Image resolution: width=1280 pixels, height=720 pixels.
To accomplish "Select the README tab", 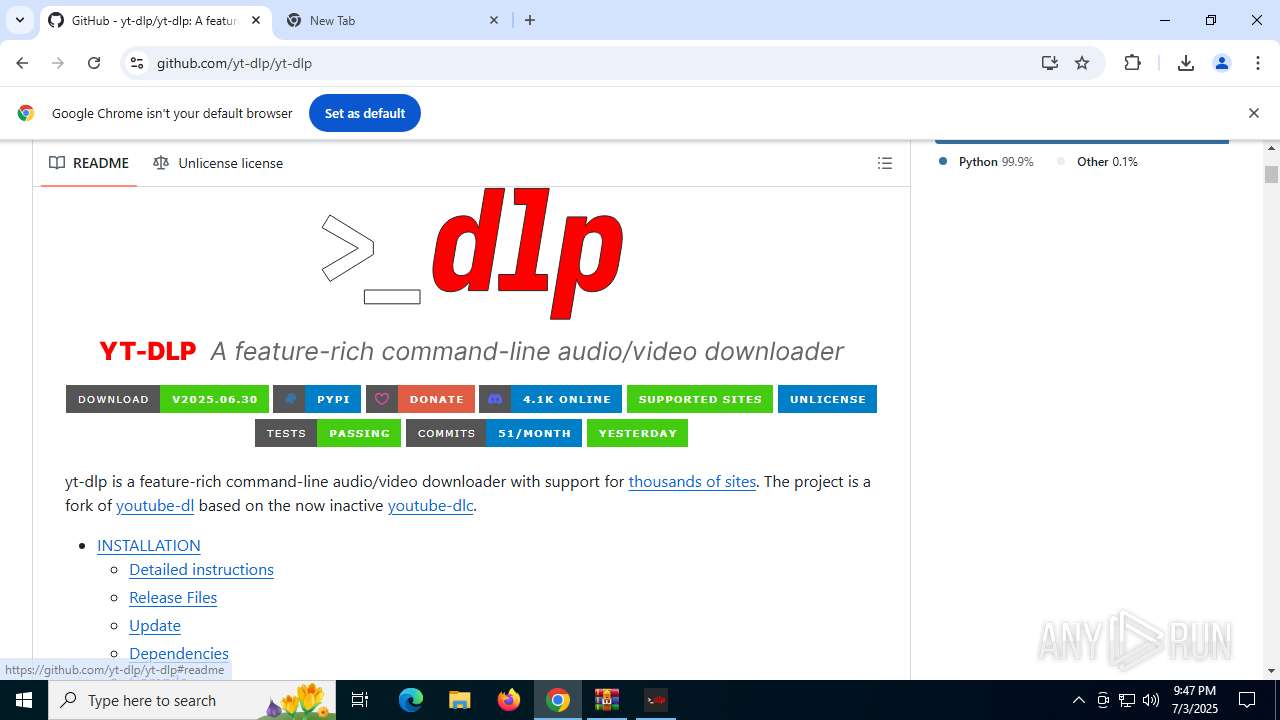I will tap(89, 163).
